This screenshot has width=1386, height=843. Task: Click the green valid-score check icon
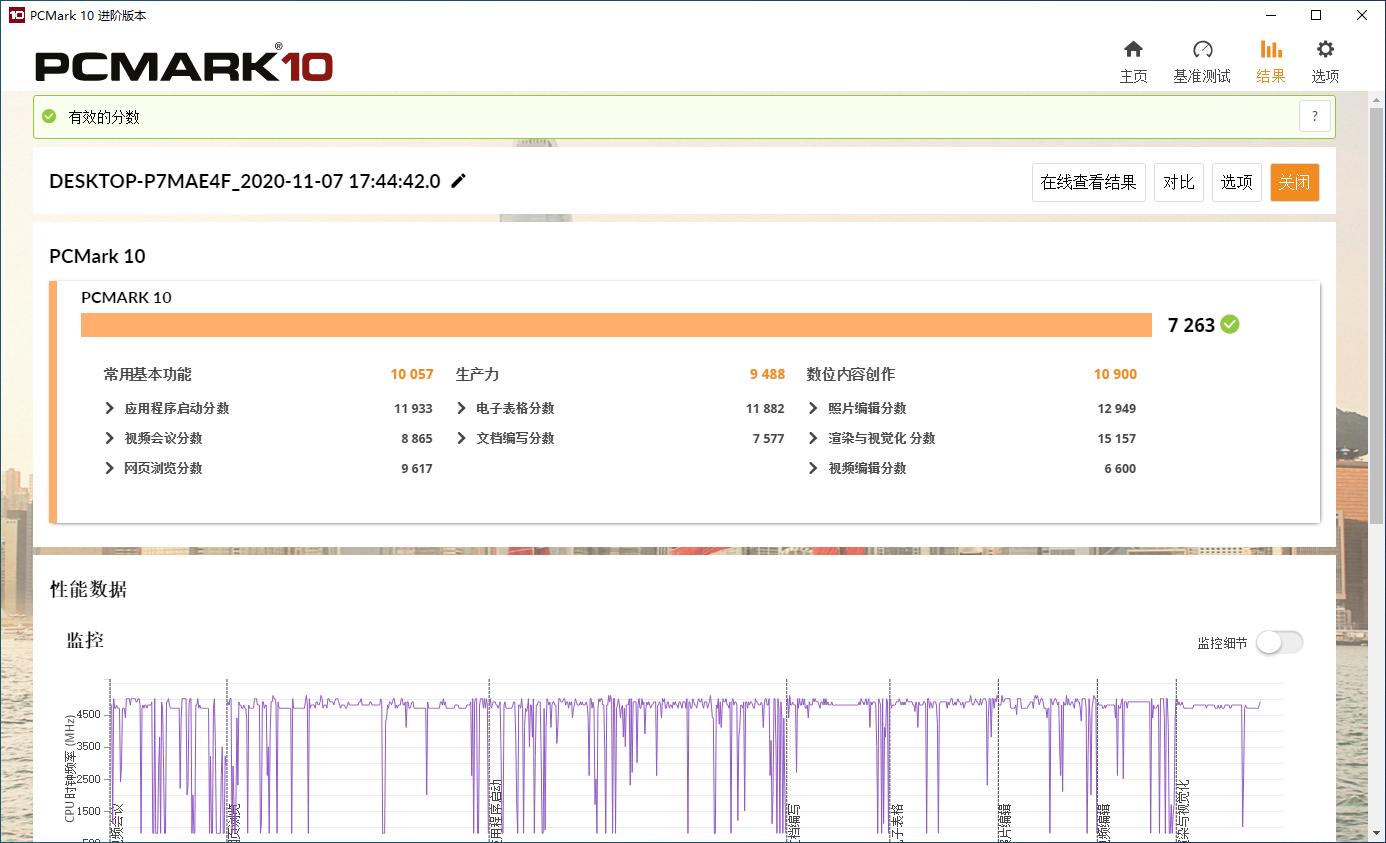coord(49,116)
